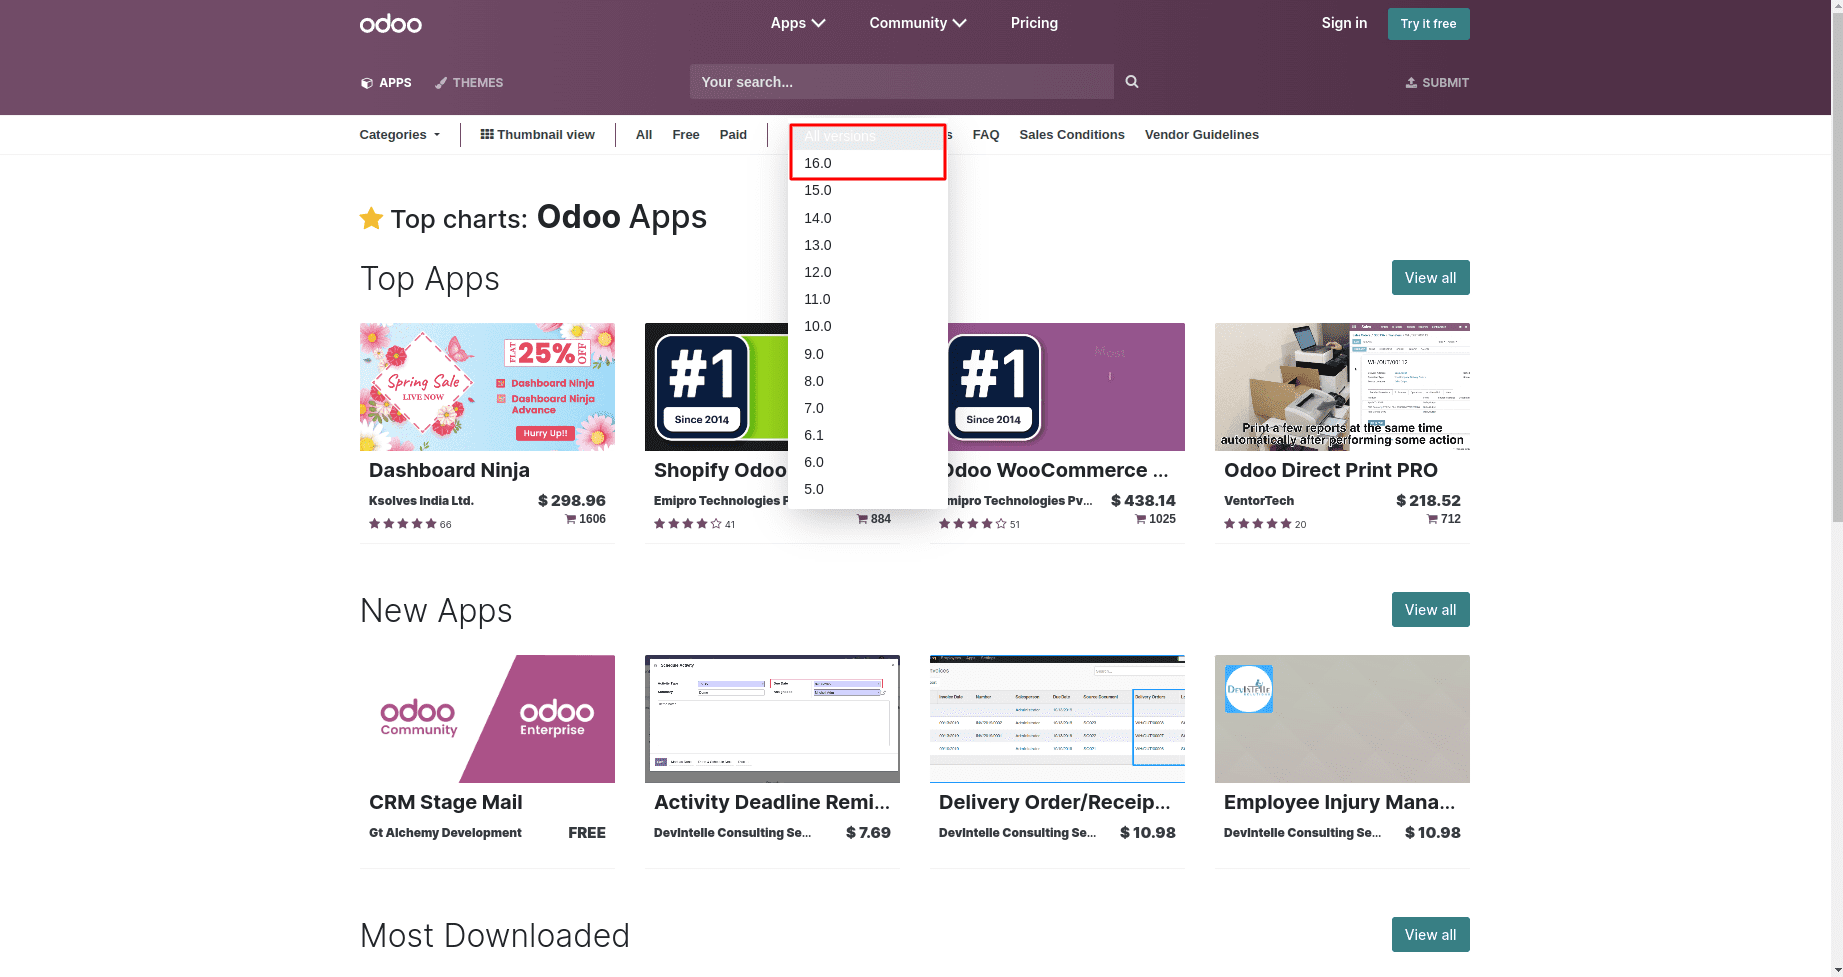The image size is (1843, 977).
Task: Choose version 5.0 from list
Action: tap(868, 489)
